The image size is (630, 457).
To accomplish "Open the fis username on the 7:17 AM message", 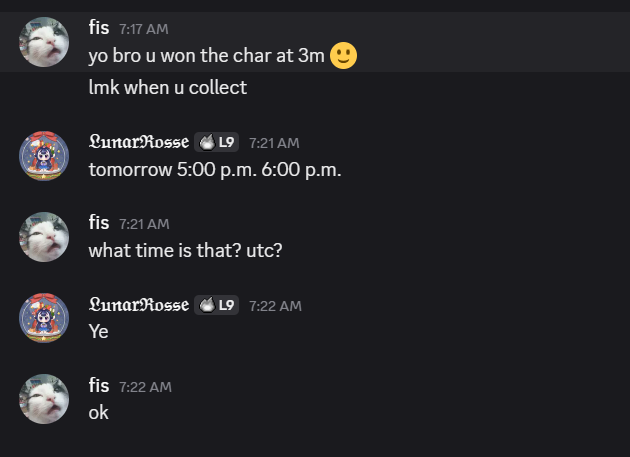I will point(99,28).
